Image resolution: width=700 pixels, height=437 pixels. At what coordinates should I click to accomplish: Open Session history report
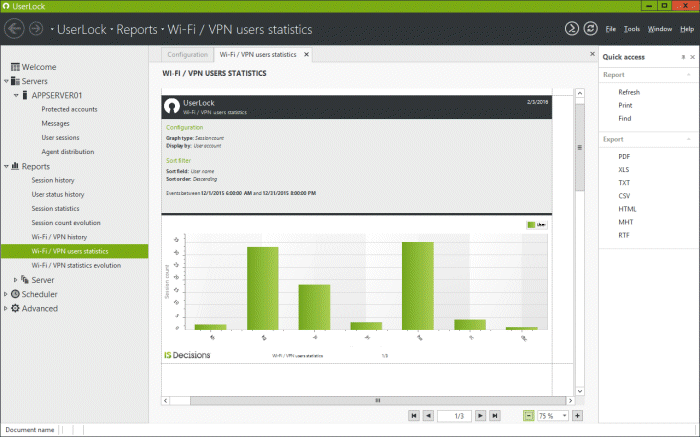tap(53, 180)
